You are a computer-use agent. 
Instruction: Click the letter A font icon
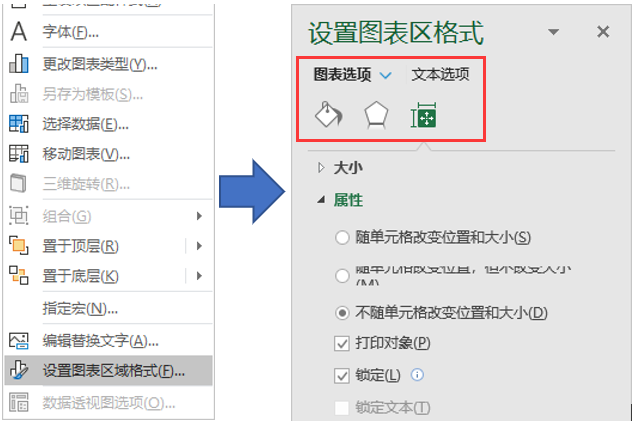point(19,31)
